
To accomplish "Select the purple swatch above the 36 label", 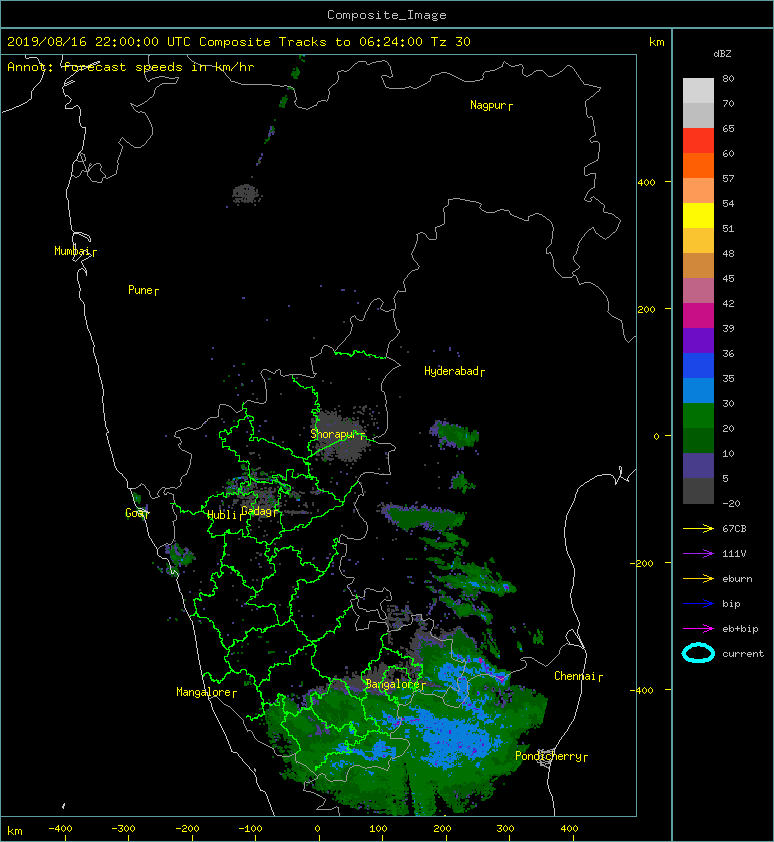I will tap(698, 340).
